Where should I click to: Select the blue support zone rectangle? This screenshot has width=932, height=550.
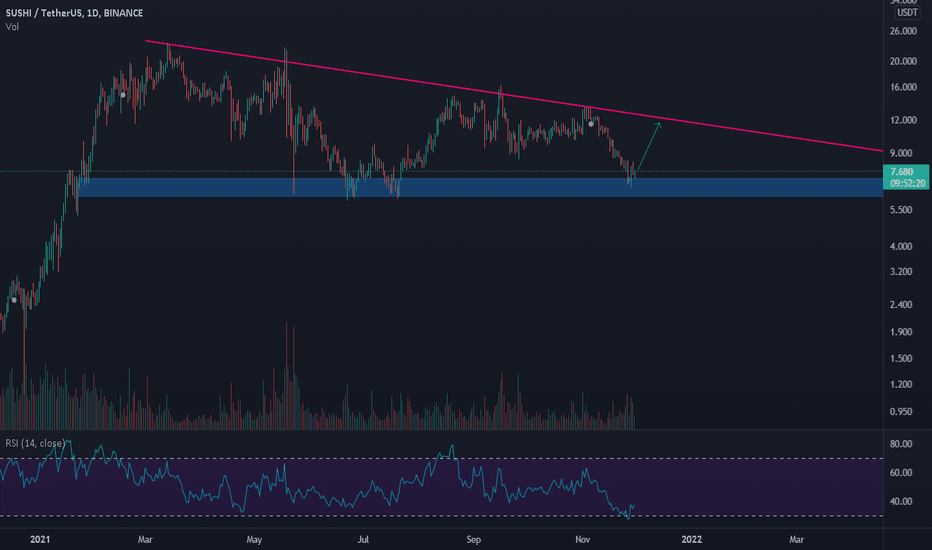(480, 187)
